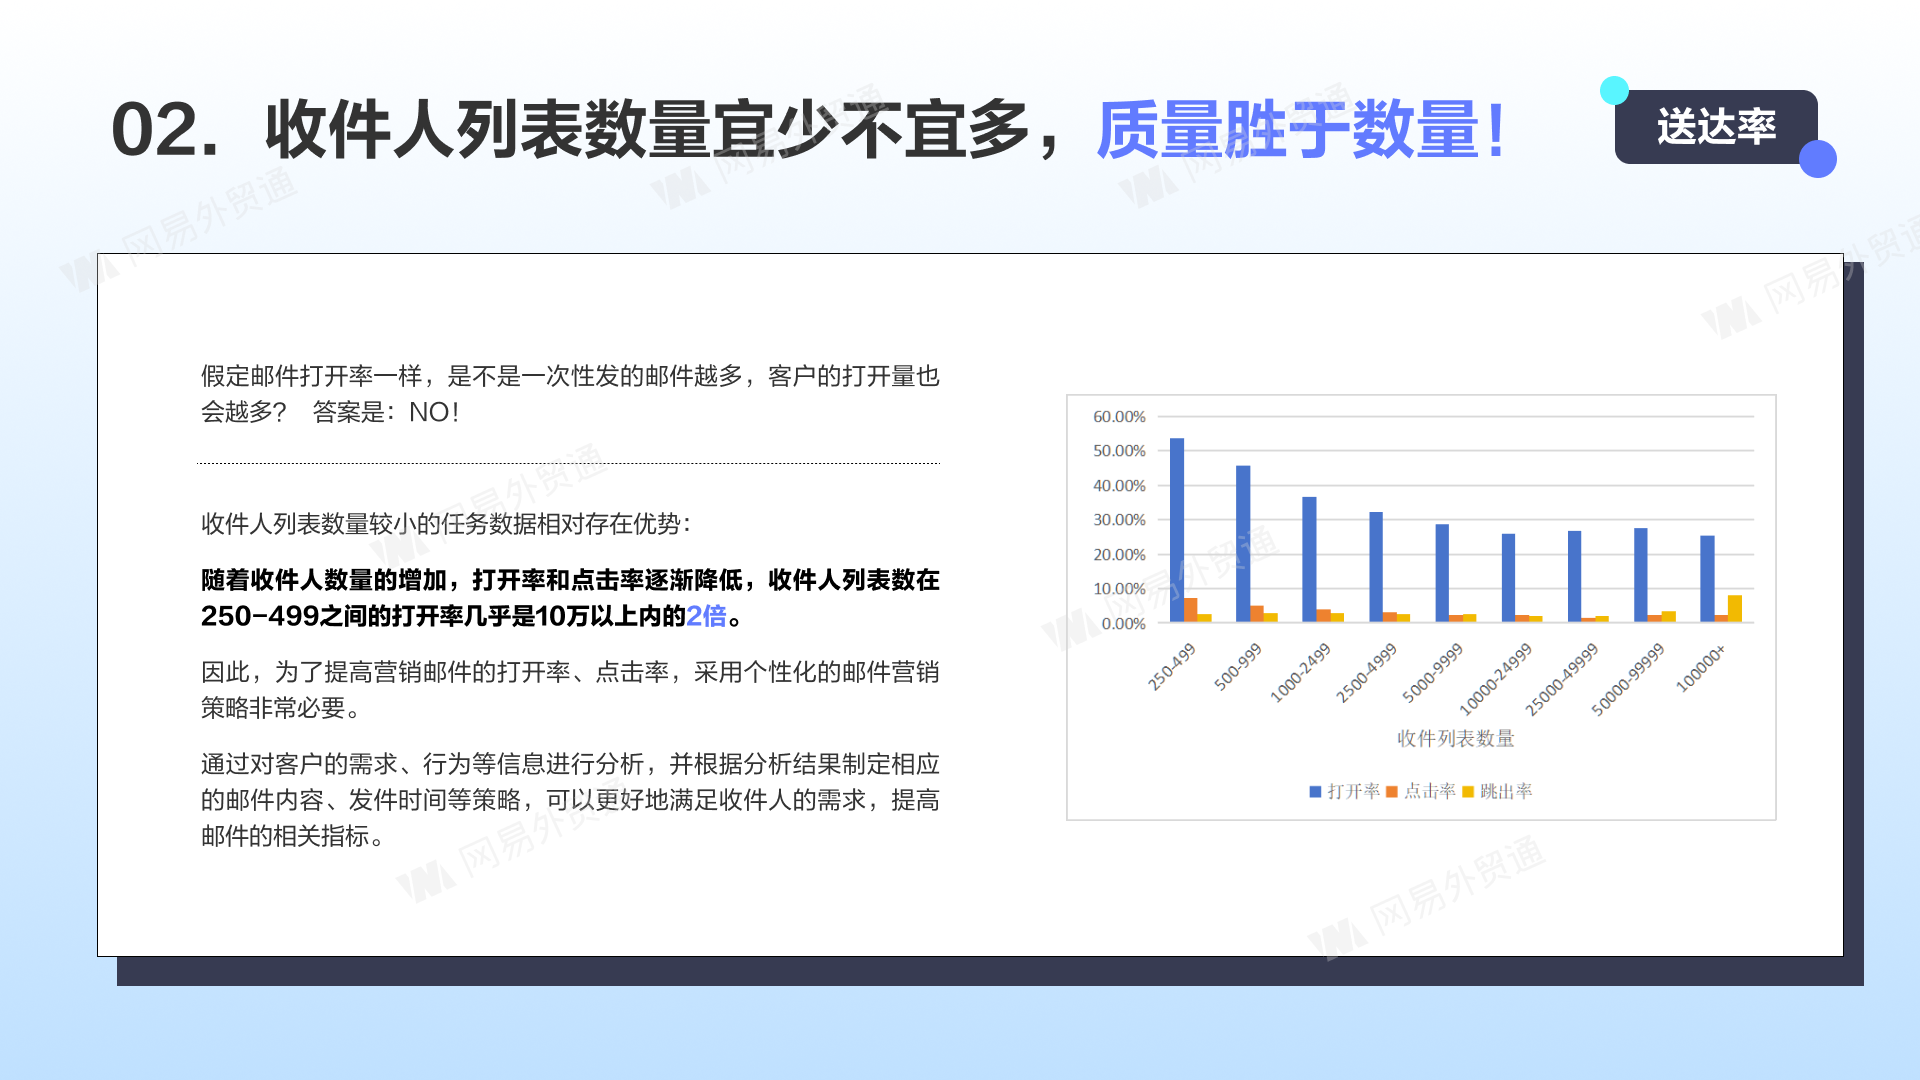Click the blue circle below the 送达率 badge
1920x1080 pixels.
click(1817, 159)
